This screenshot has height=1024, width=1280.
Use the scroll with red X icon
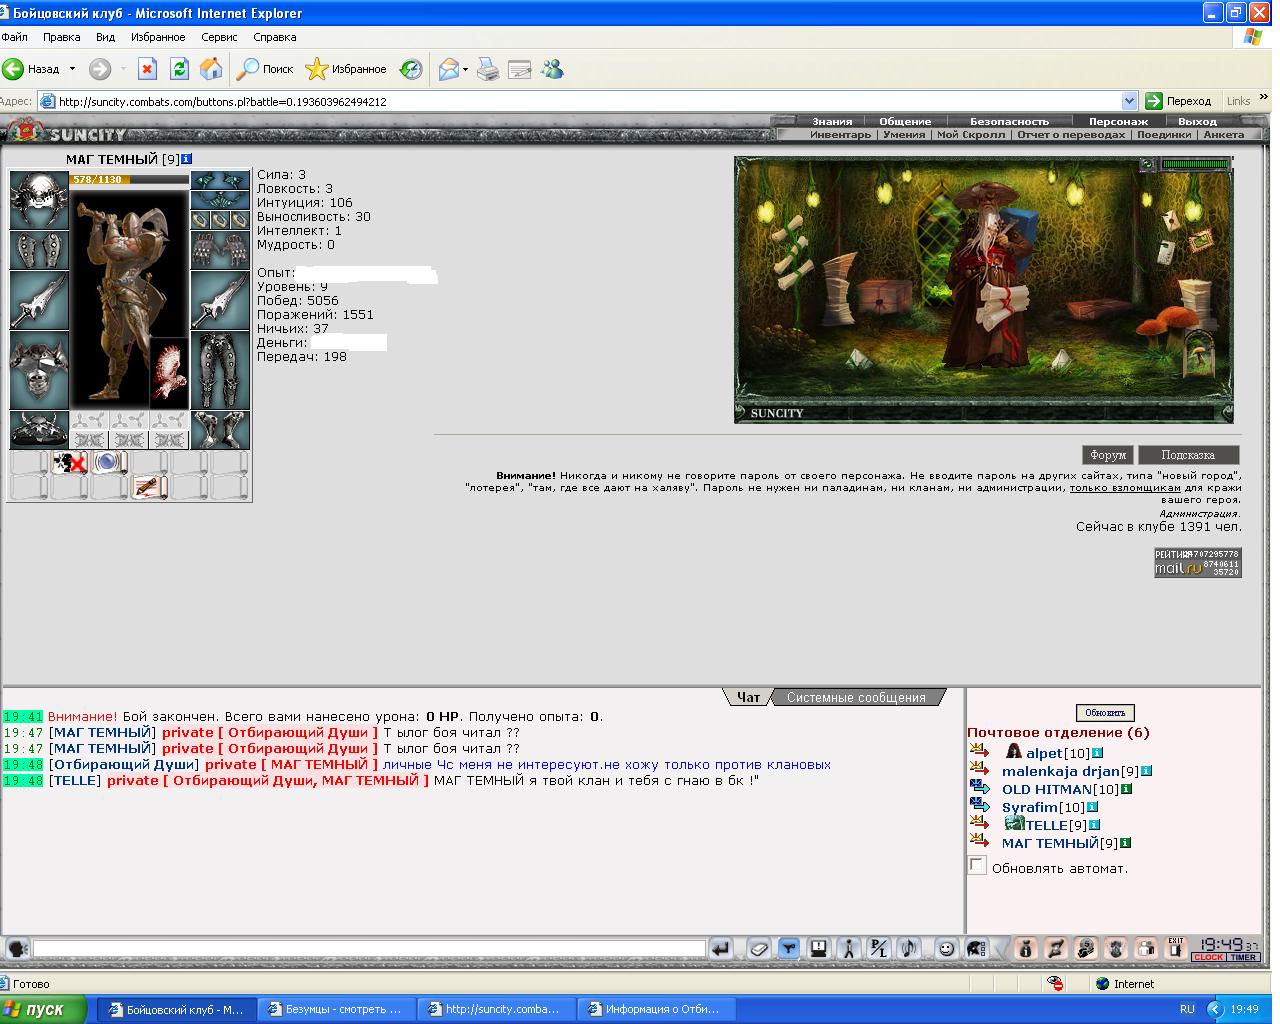(x=70, y=463)
